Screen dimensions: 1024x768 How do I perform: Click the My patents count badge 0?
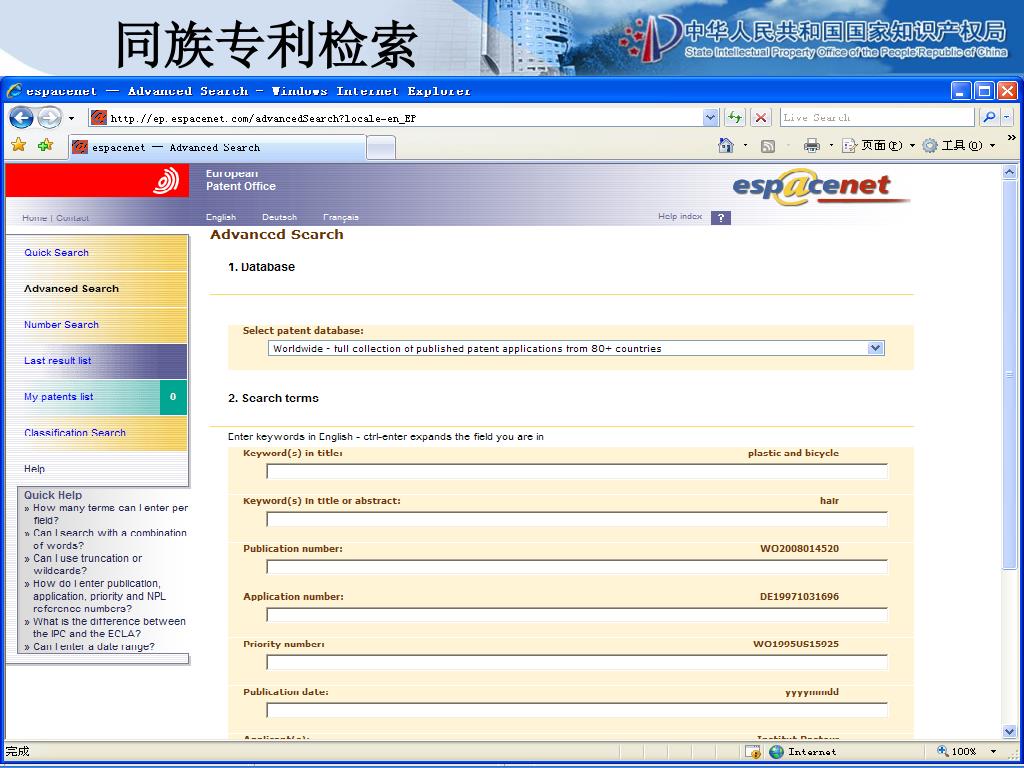click(x=173, y=396)
